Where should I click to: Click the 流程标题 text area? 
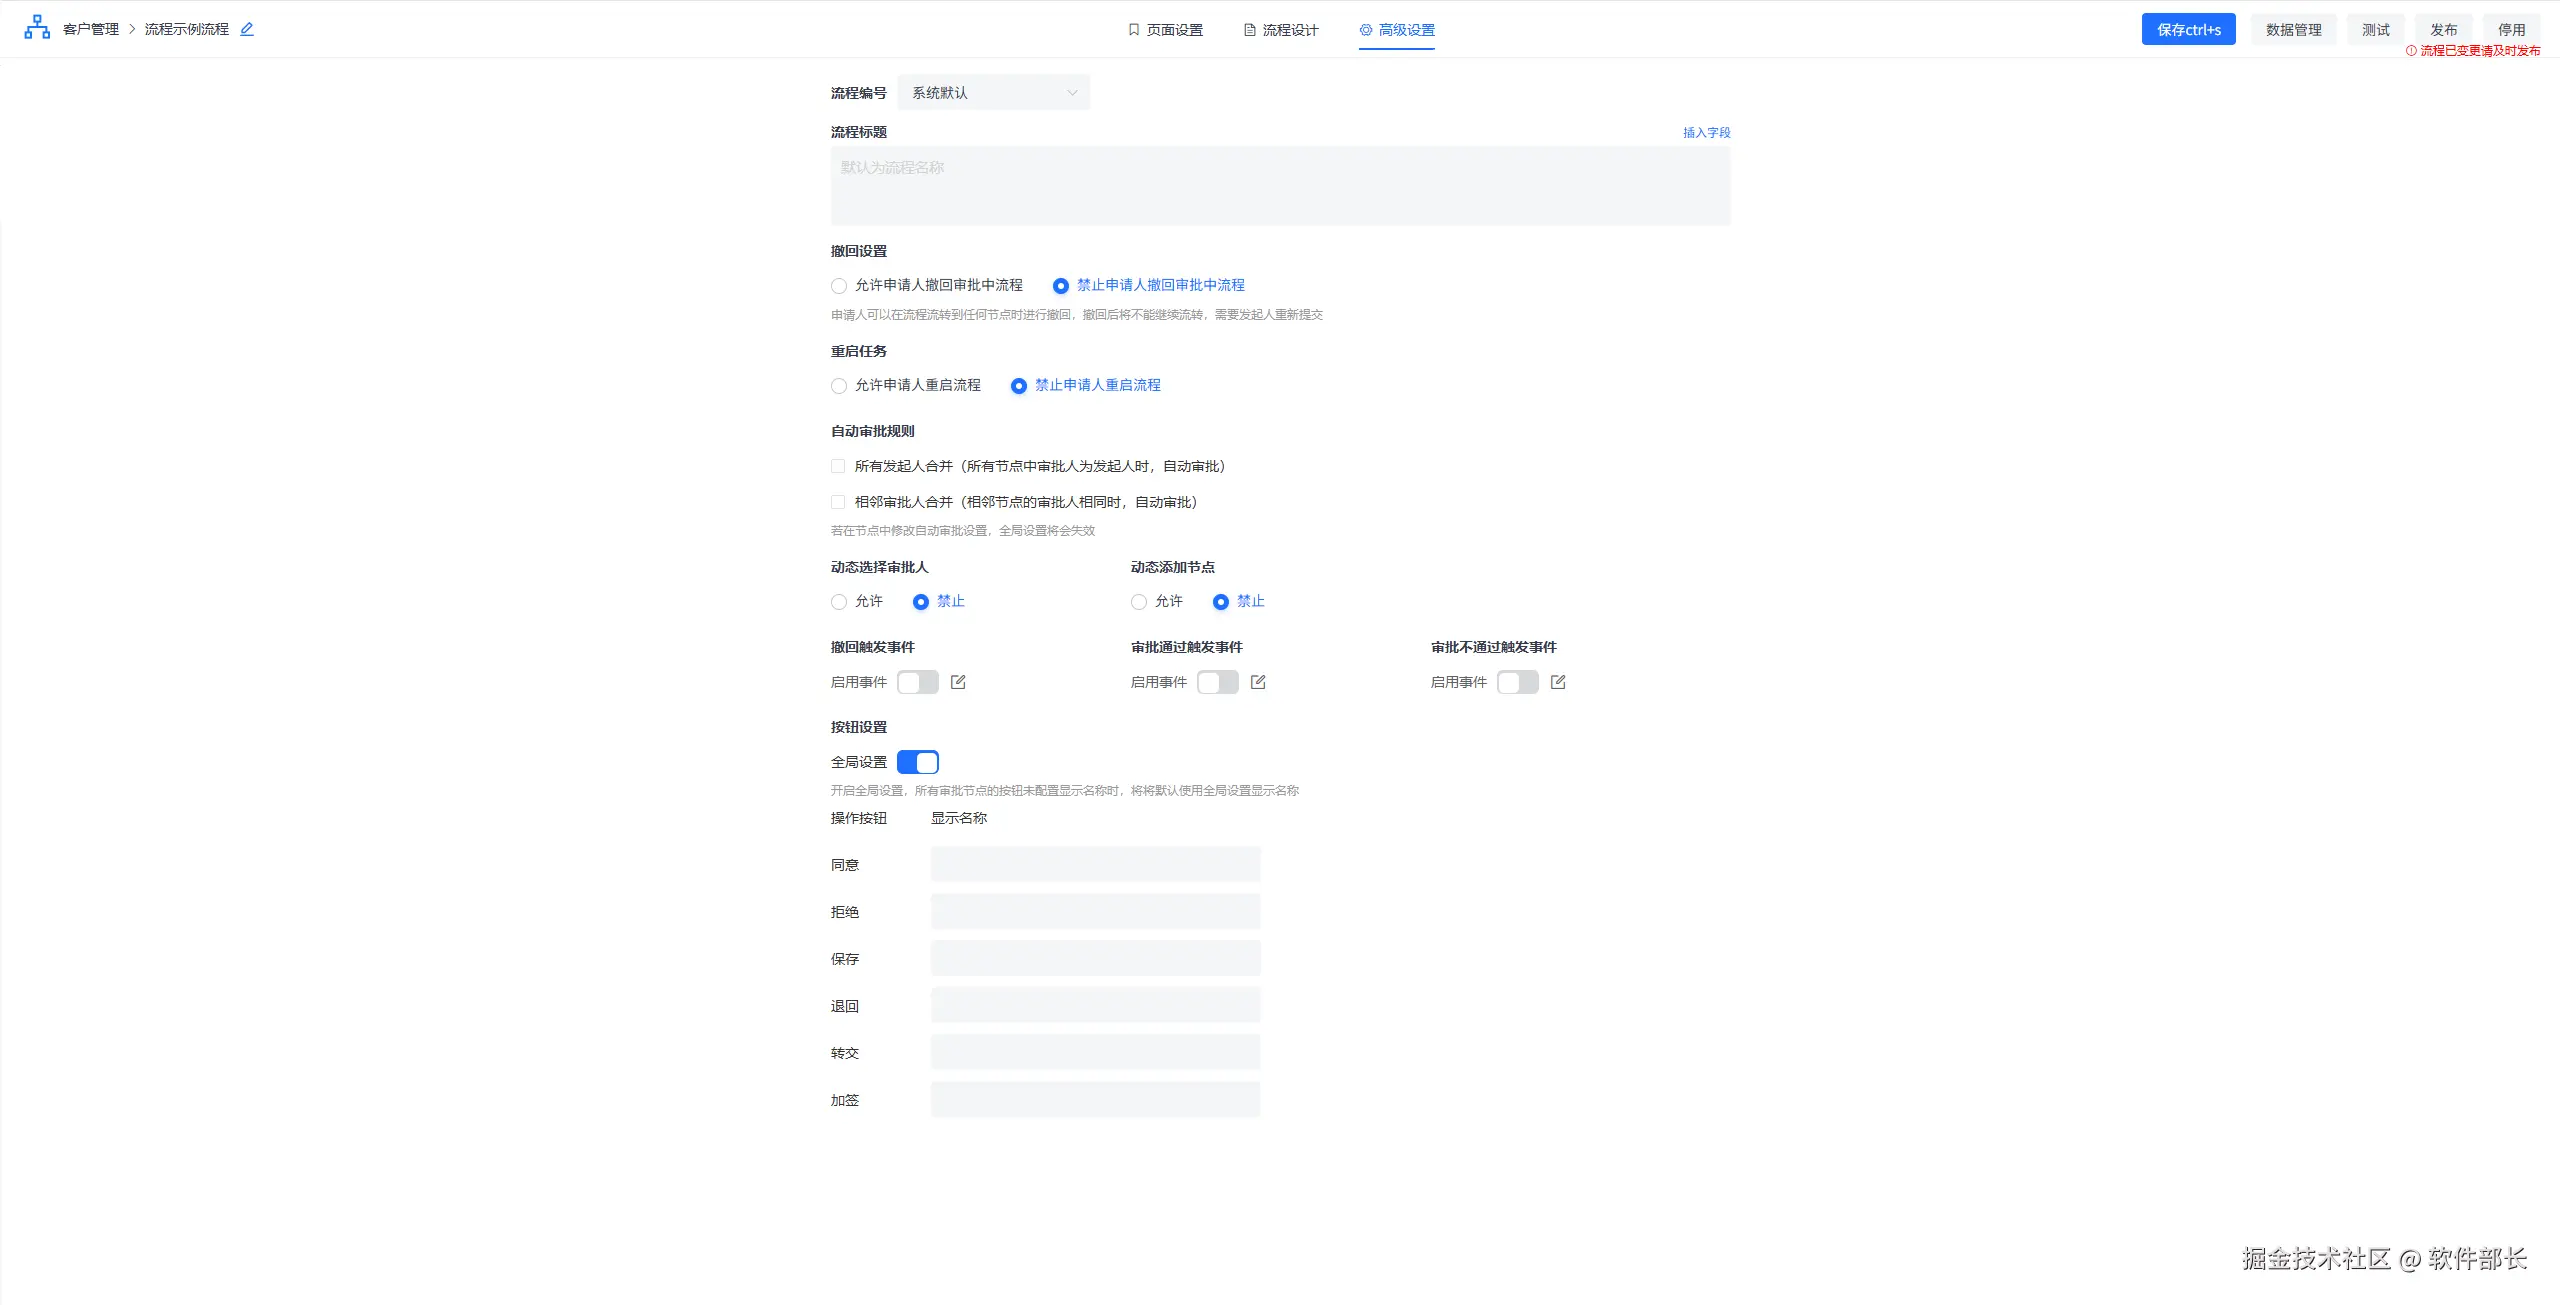[1280, 186]
